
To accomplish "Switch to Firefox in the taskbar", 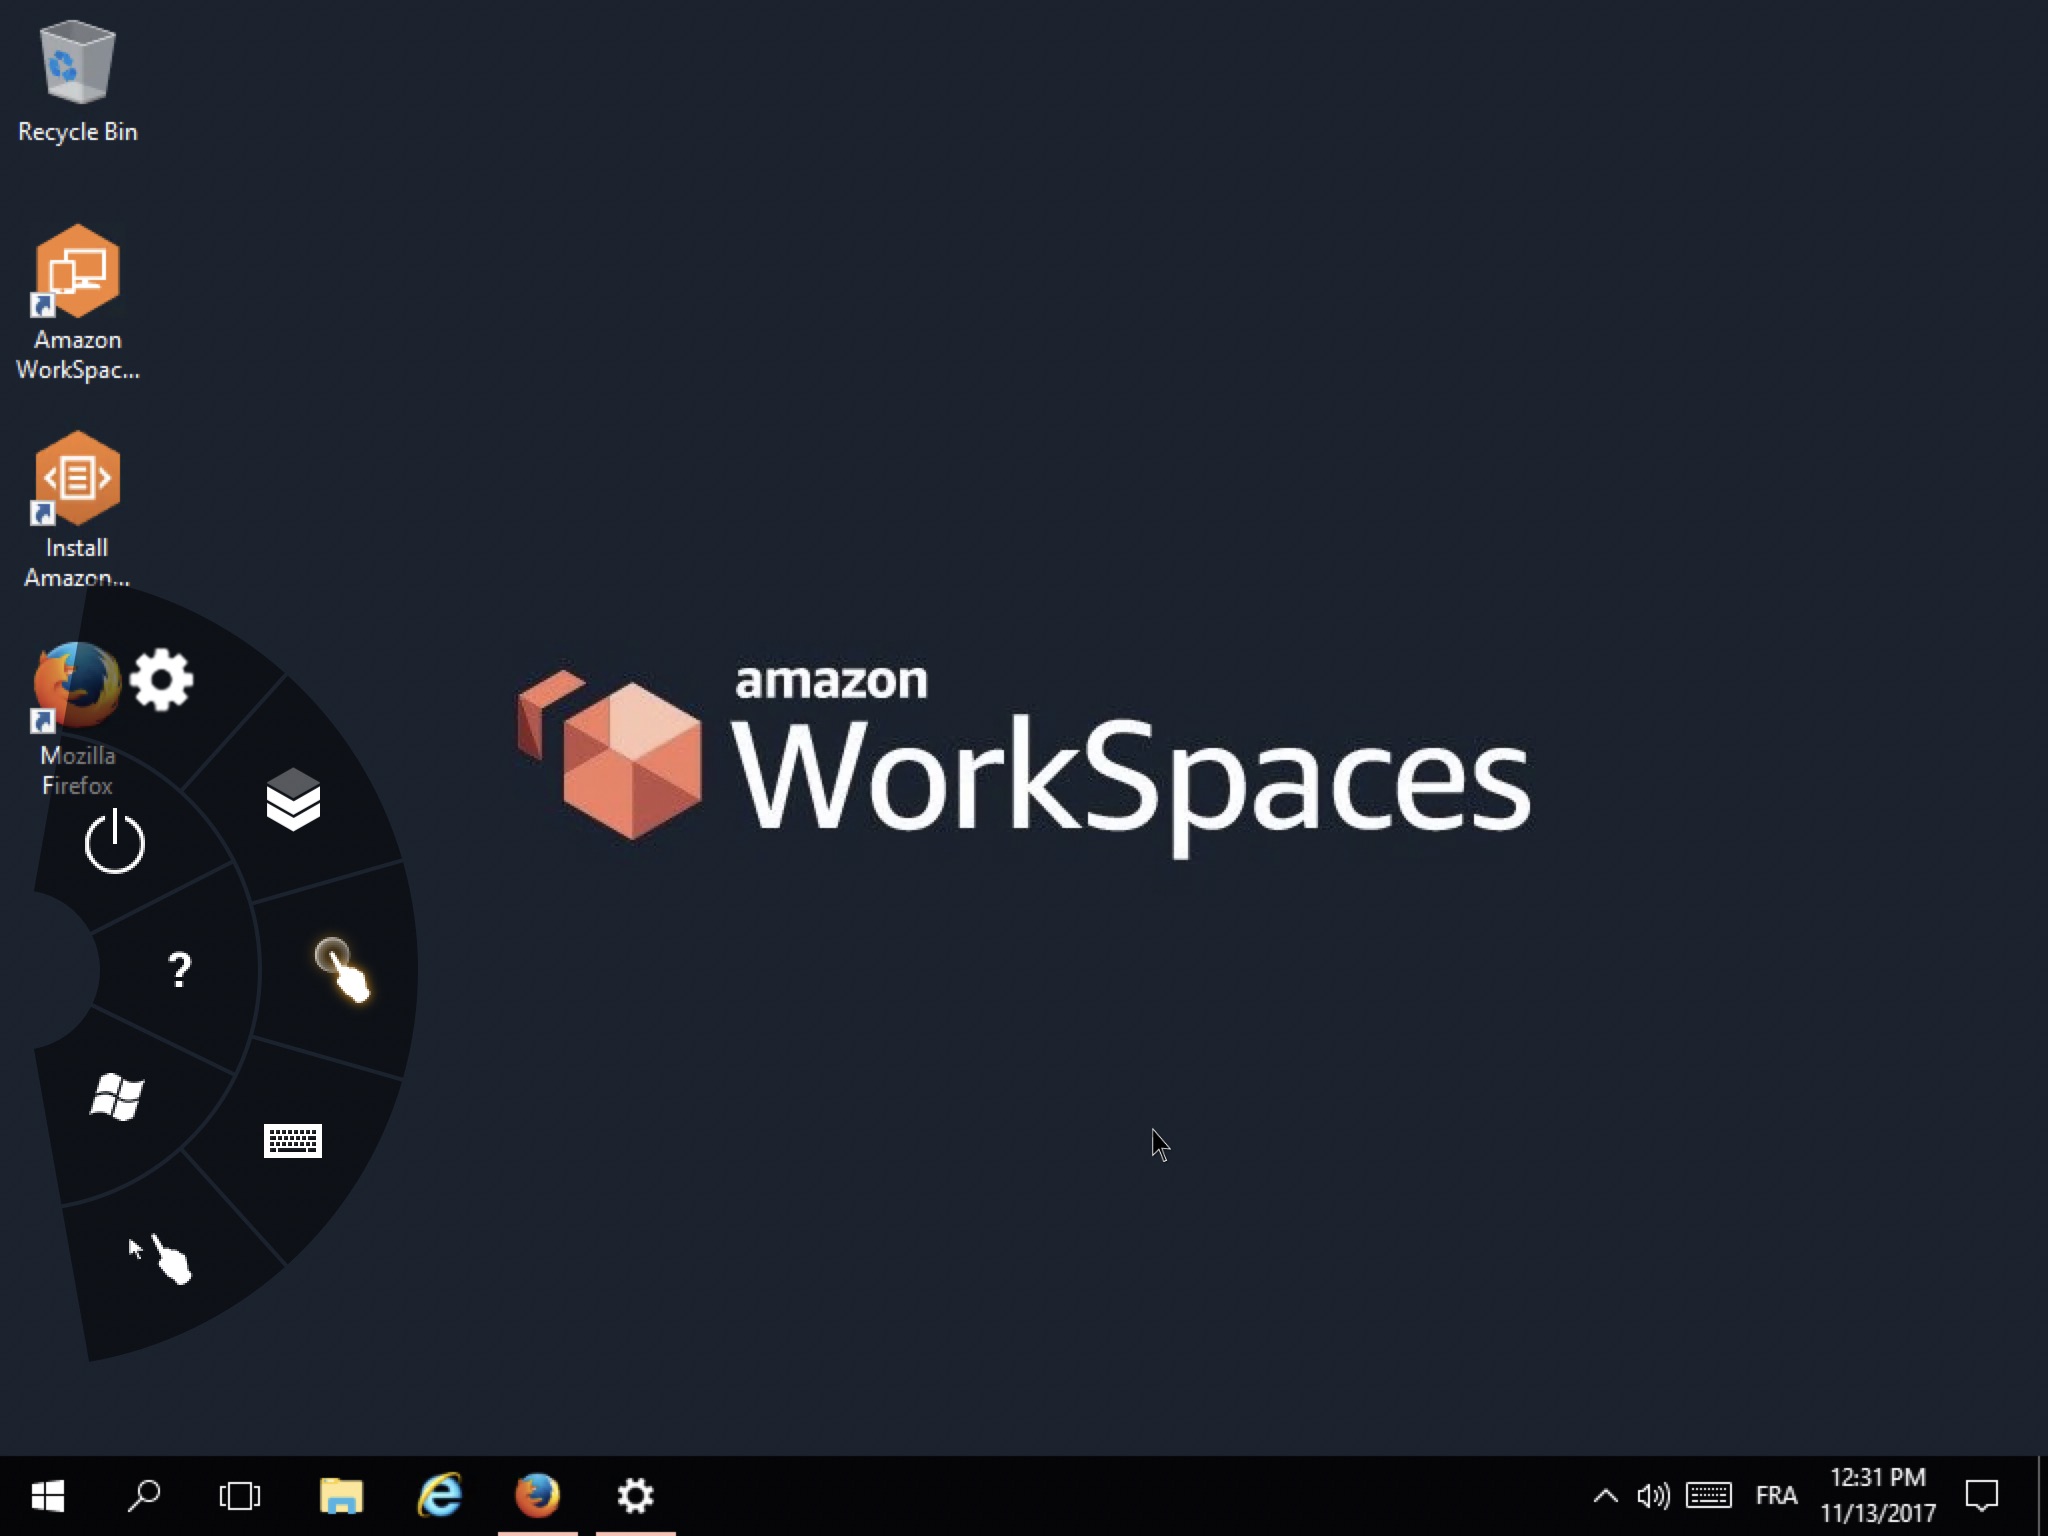I will (x=537, y=1496).
